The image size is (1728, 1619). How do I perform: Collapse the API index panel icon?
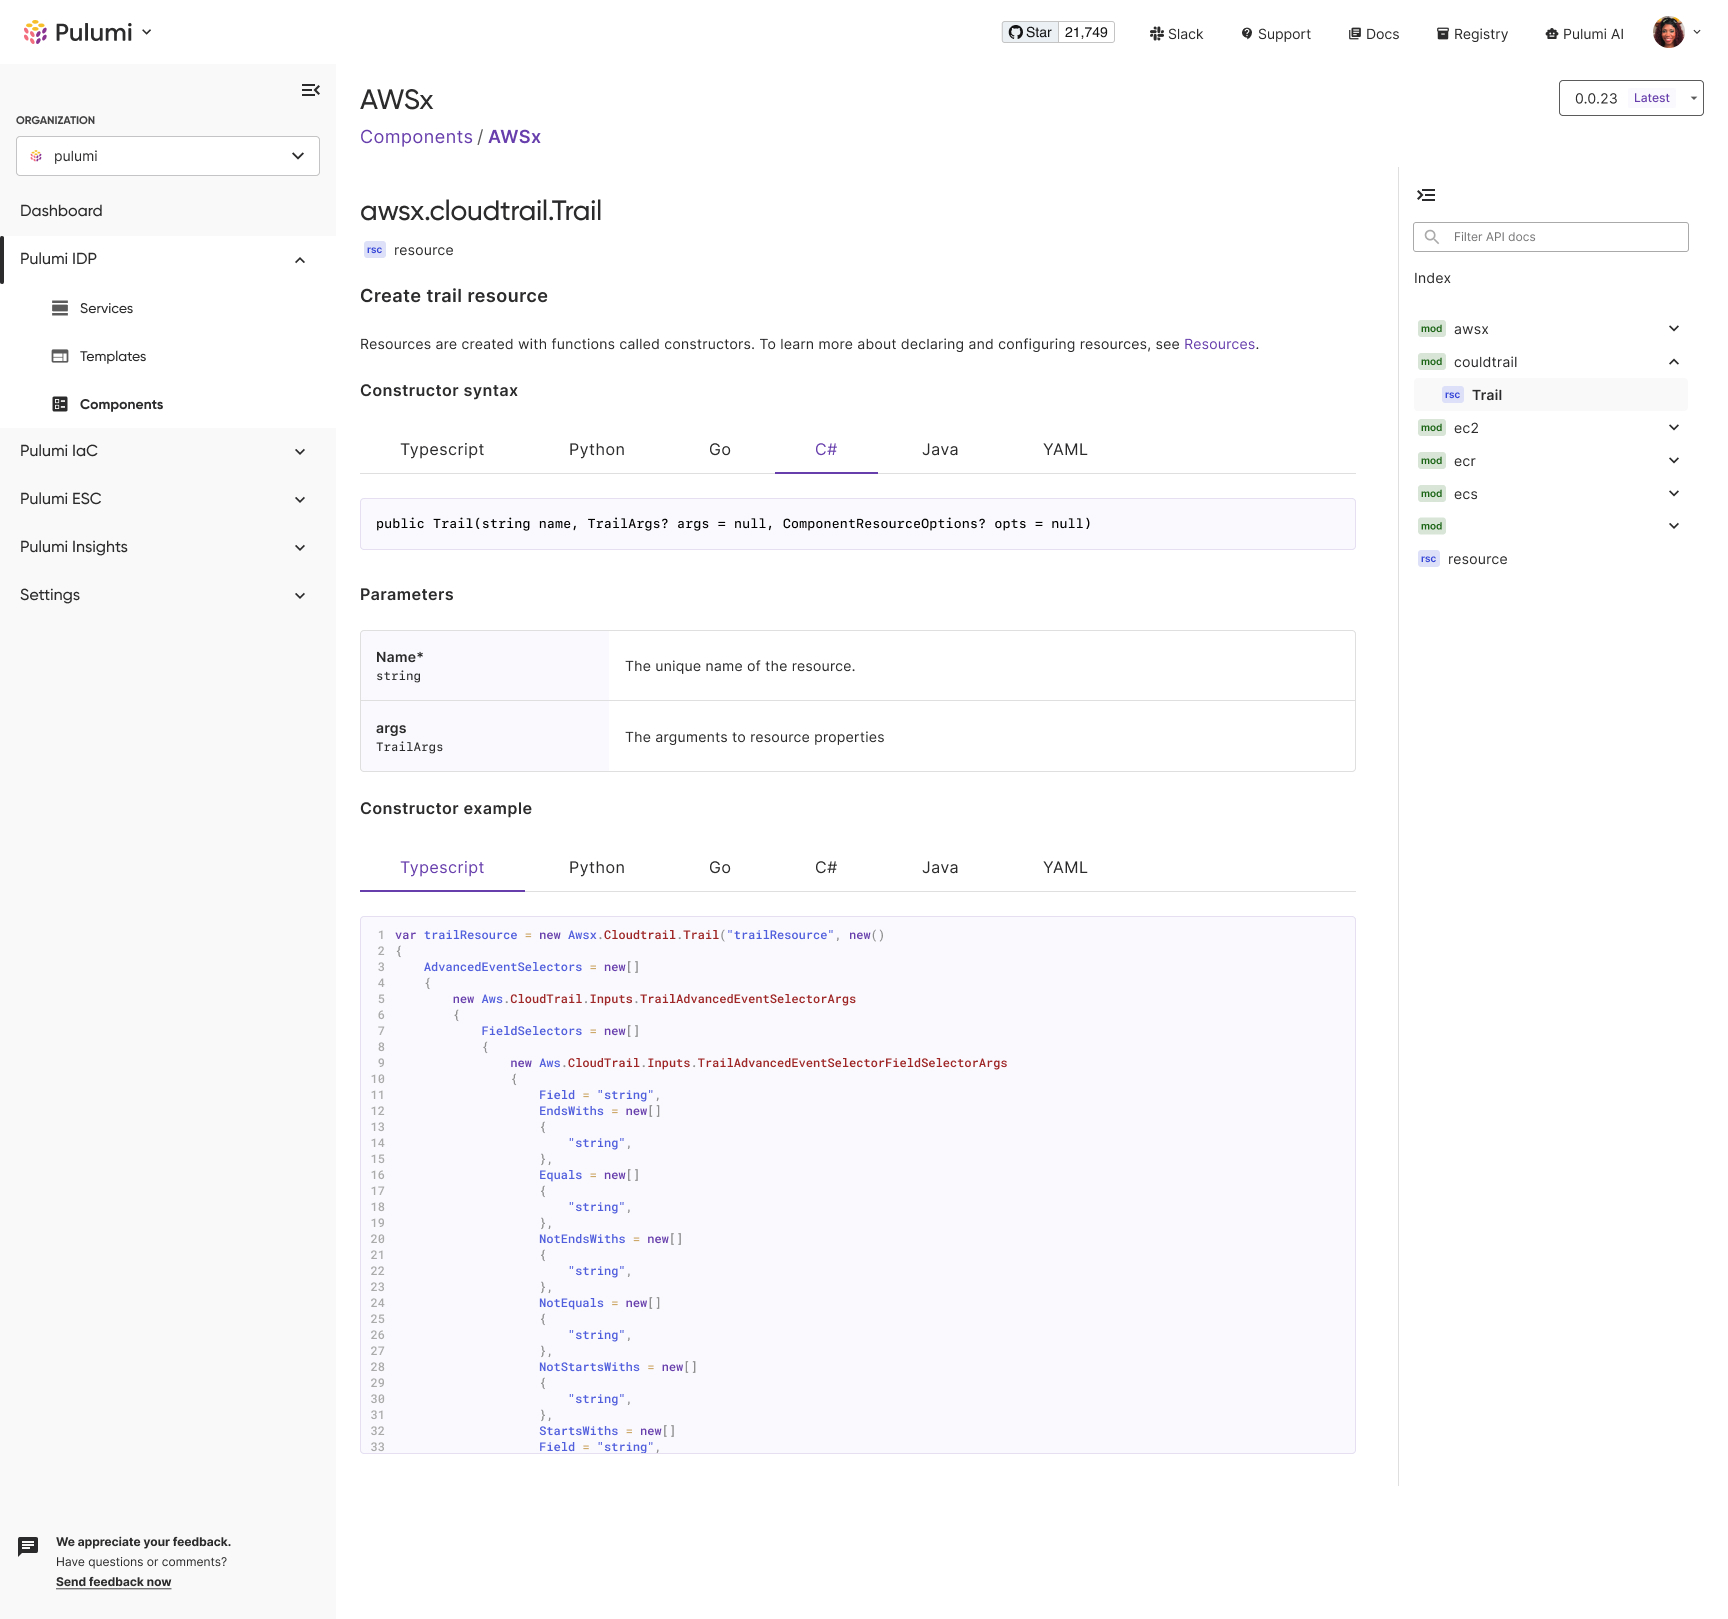pos(1426,195)
